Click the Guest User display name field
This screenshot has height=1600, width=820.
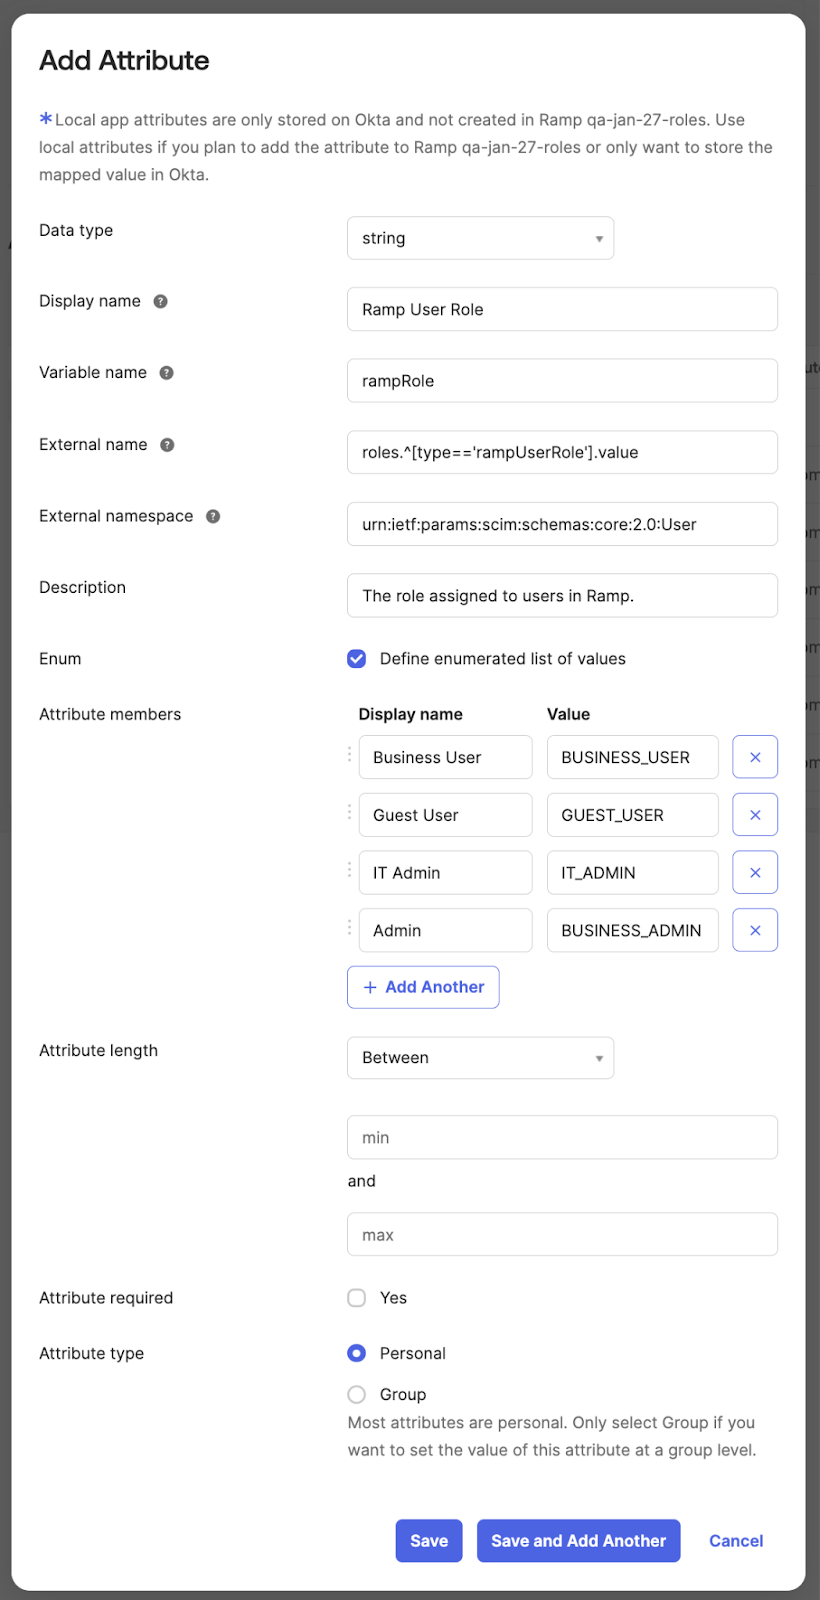pyautogui.click(x=445, y=815)
